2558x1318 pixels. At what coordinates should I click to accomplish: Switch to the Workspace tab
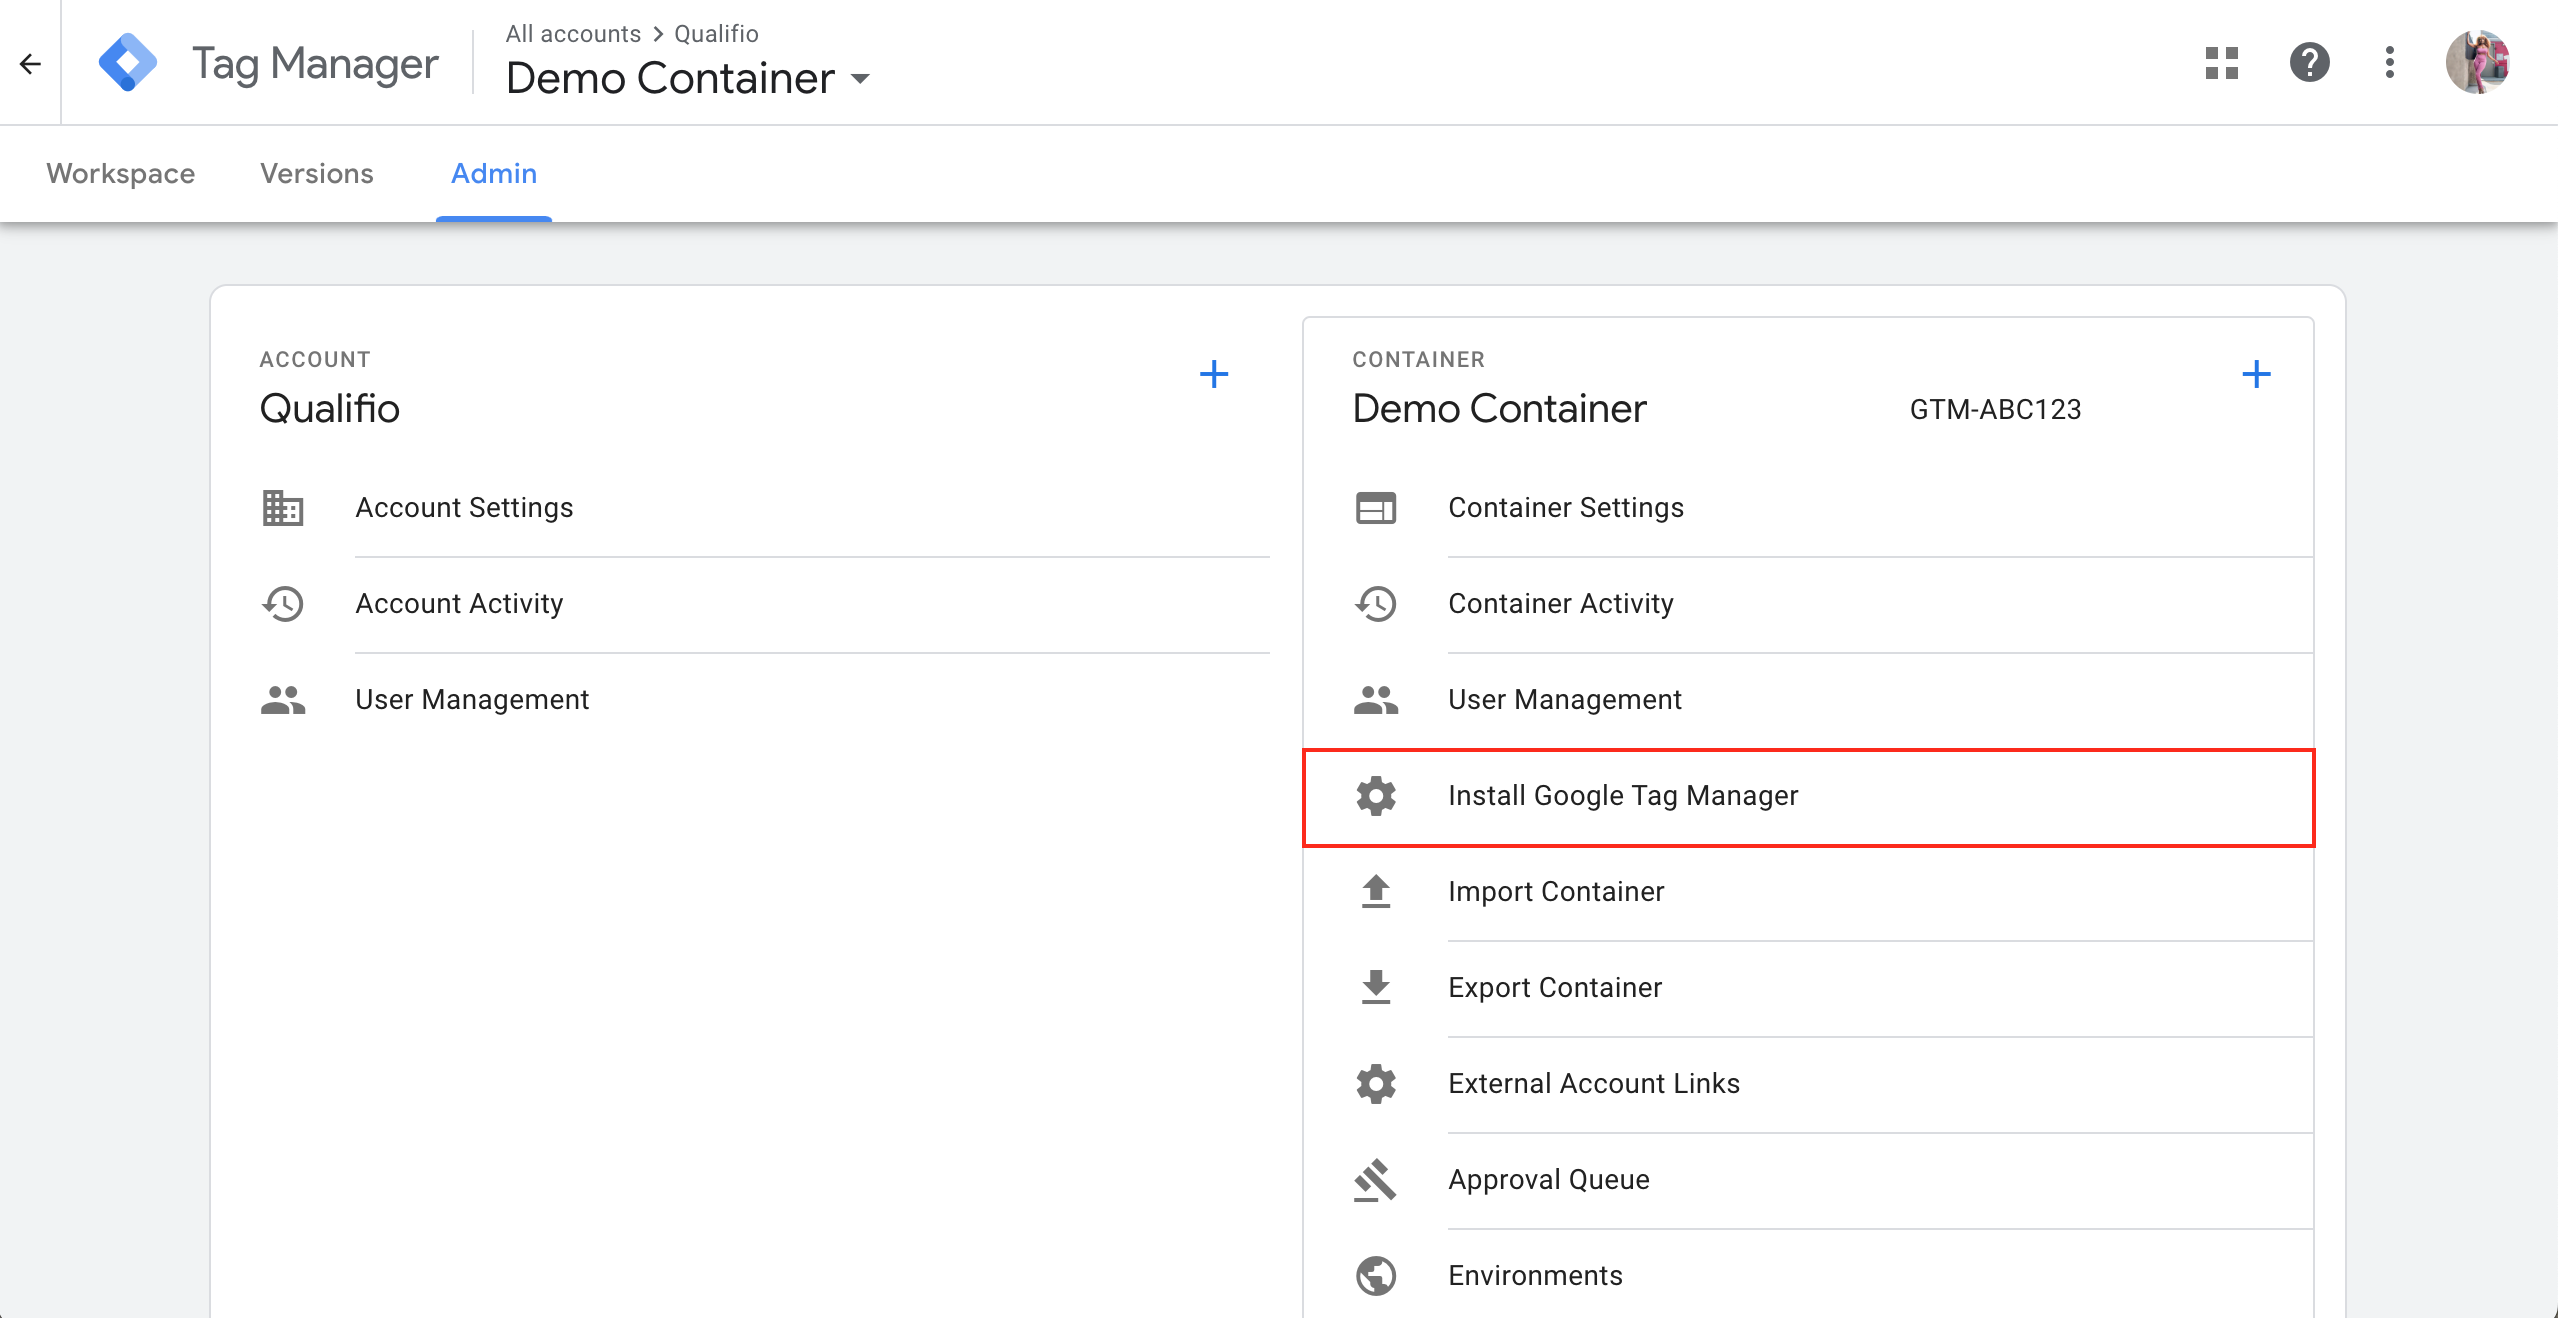[121, 173]
